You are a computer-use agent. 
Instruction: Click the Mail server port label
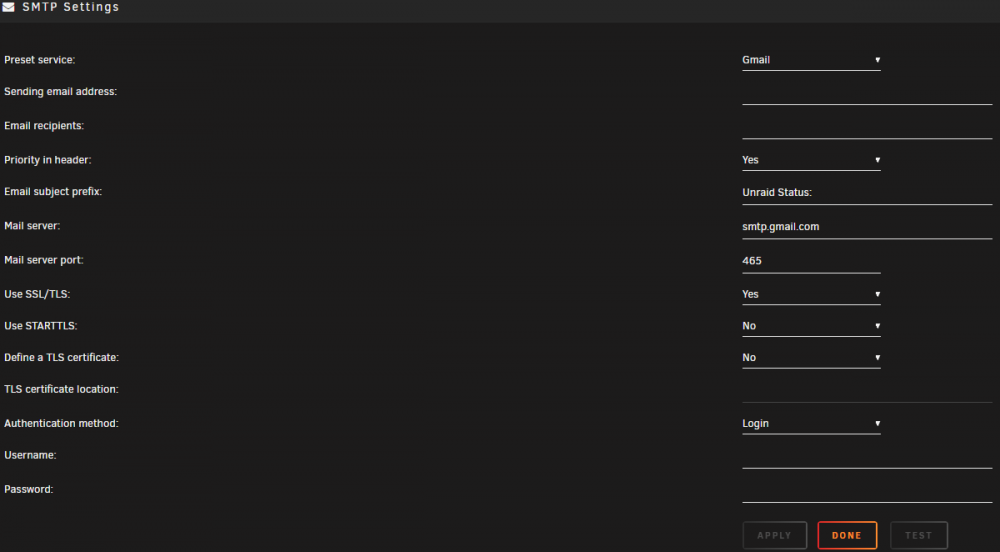coord(44,261)
